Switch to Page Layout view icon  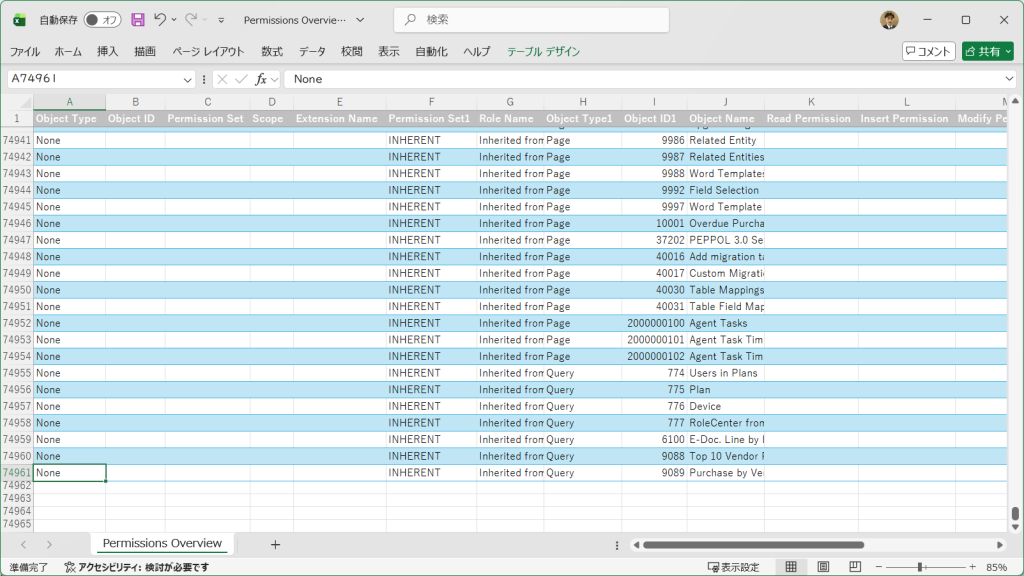(x=823, y=567)
